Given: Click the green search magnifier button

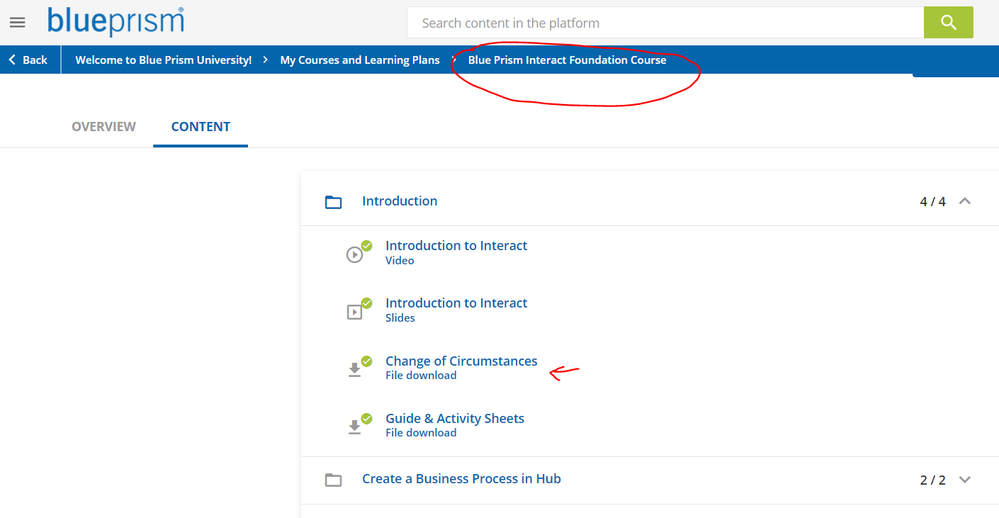Looking at the screenshot, I should pos(948,23).
